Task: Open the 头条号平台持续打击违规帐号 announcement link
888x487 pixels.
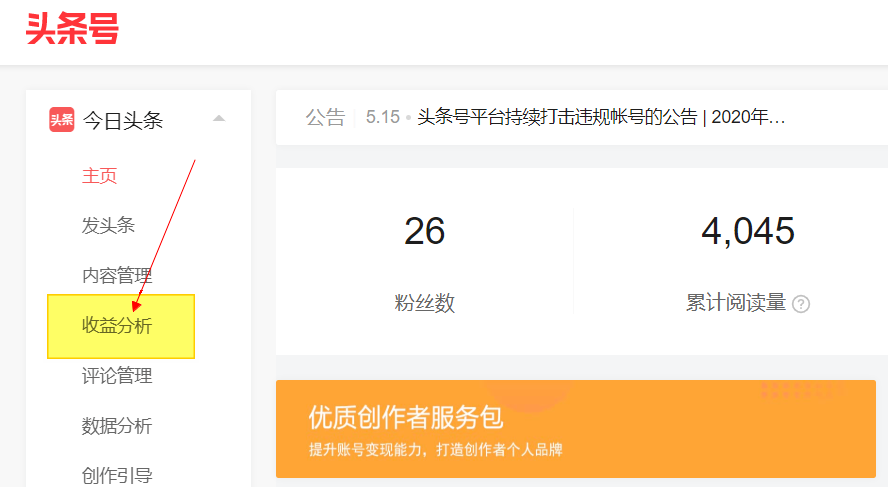Action: point(600,117)
